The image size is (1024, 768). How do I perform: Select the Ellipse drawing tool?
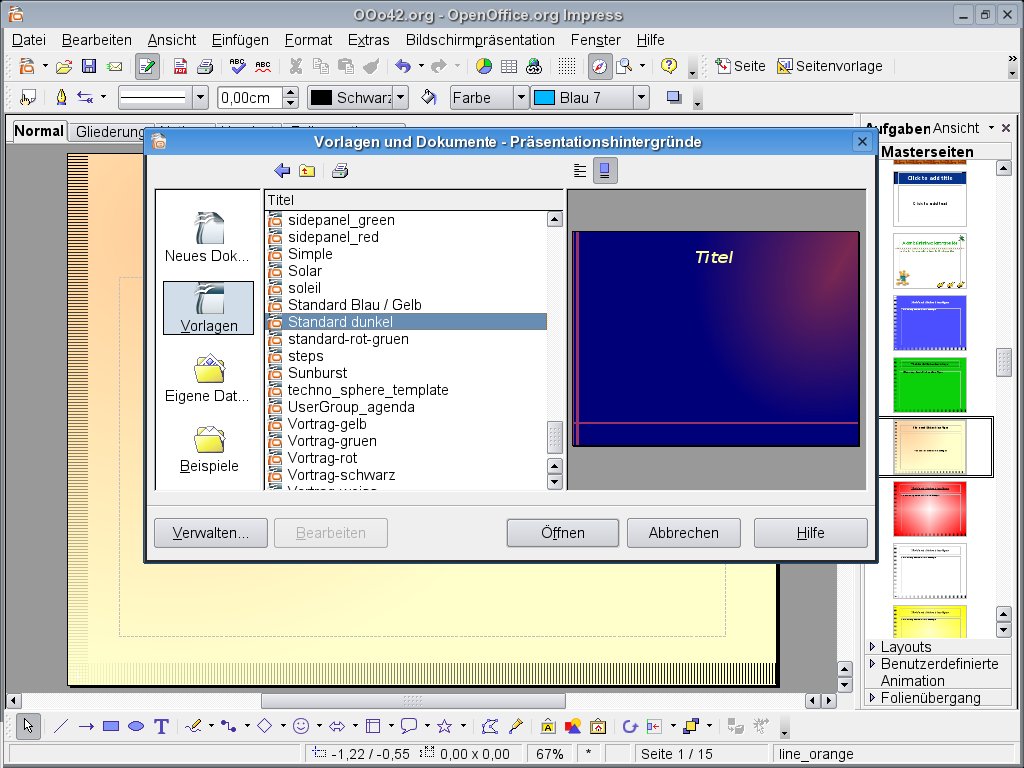(x=136, y=727)
